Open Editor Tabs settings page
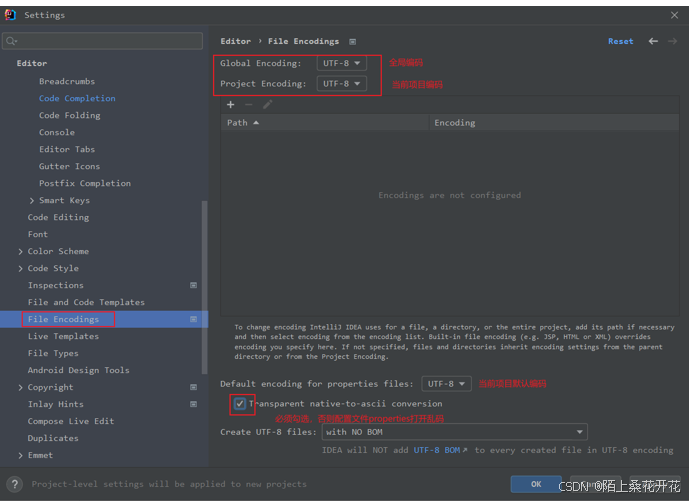689x501 pixels. click(67, 149)
